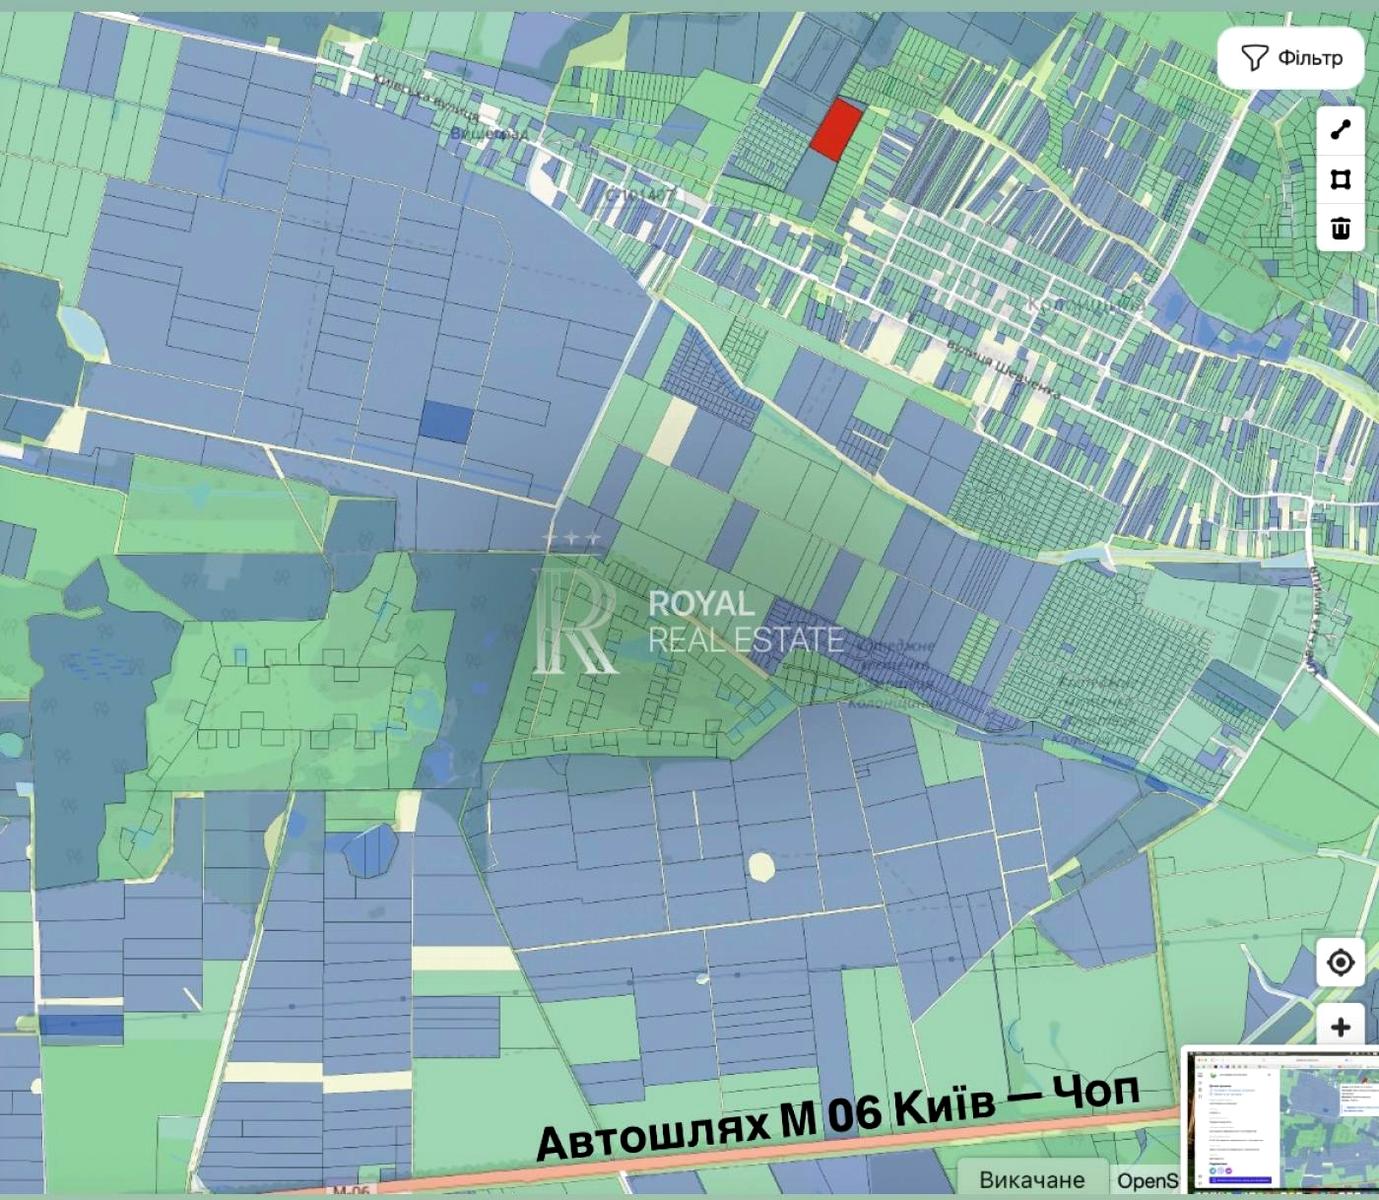Delete drawn shapes with the trash icon

pyautogui.click(x=1340, y=229)
